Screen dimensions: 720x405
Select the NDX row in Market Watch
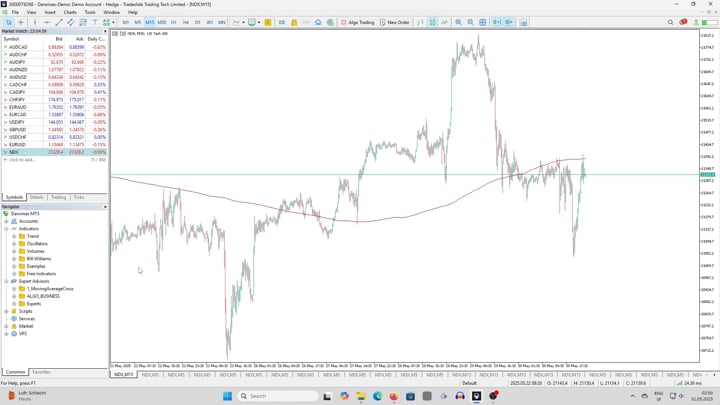coord(54,152)
